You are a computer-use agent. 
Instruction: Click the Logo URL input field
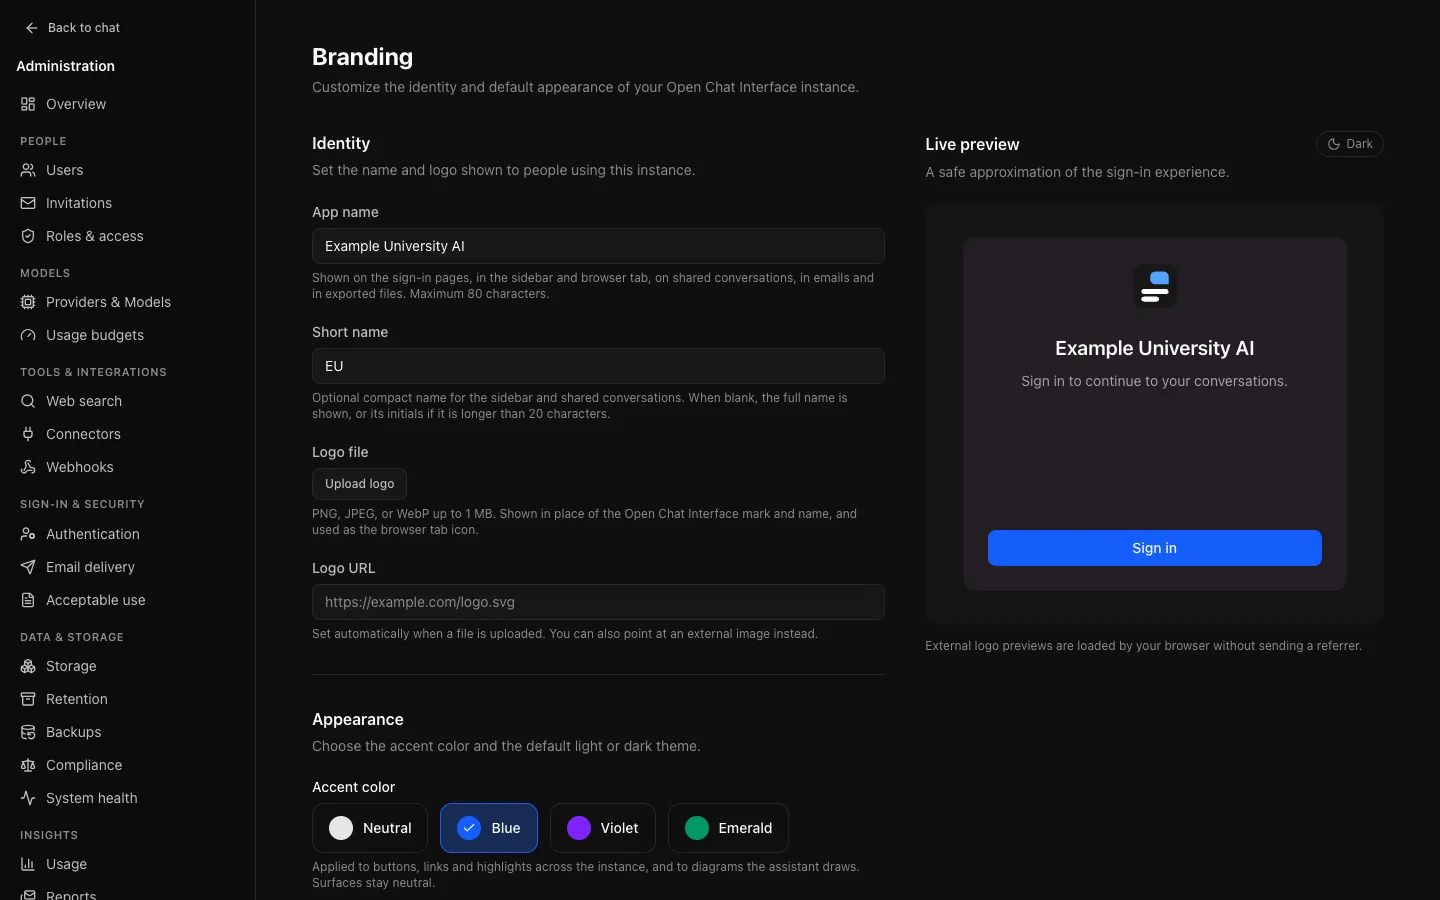point(598,602)
